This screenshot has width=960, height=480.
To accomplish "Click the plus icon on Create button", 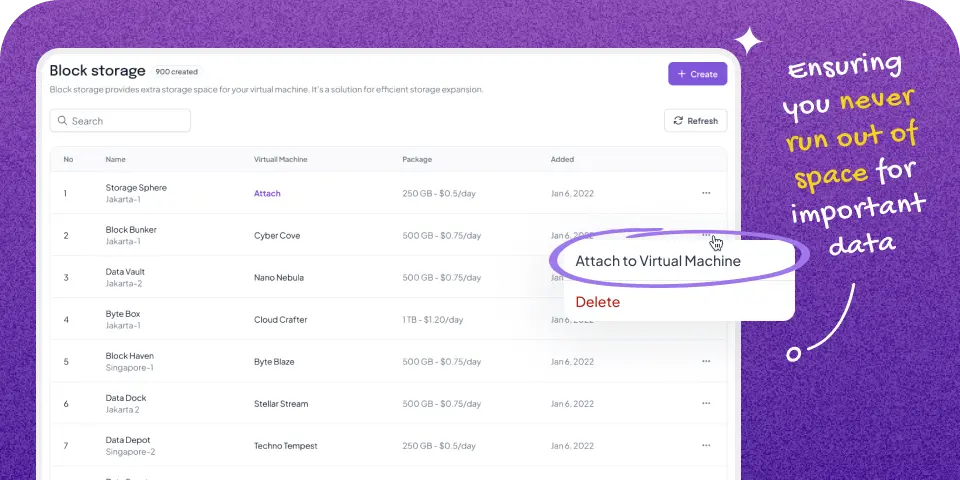I will (682, 74).
